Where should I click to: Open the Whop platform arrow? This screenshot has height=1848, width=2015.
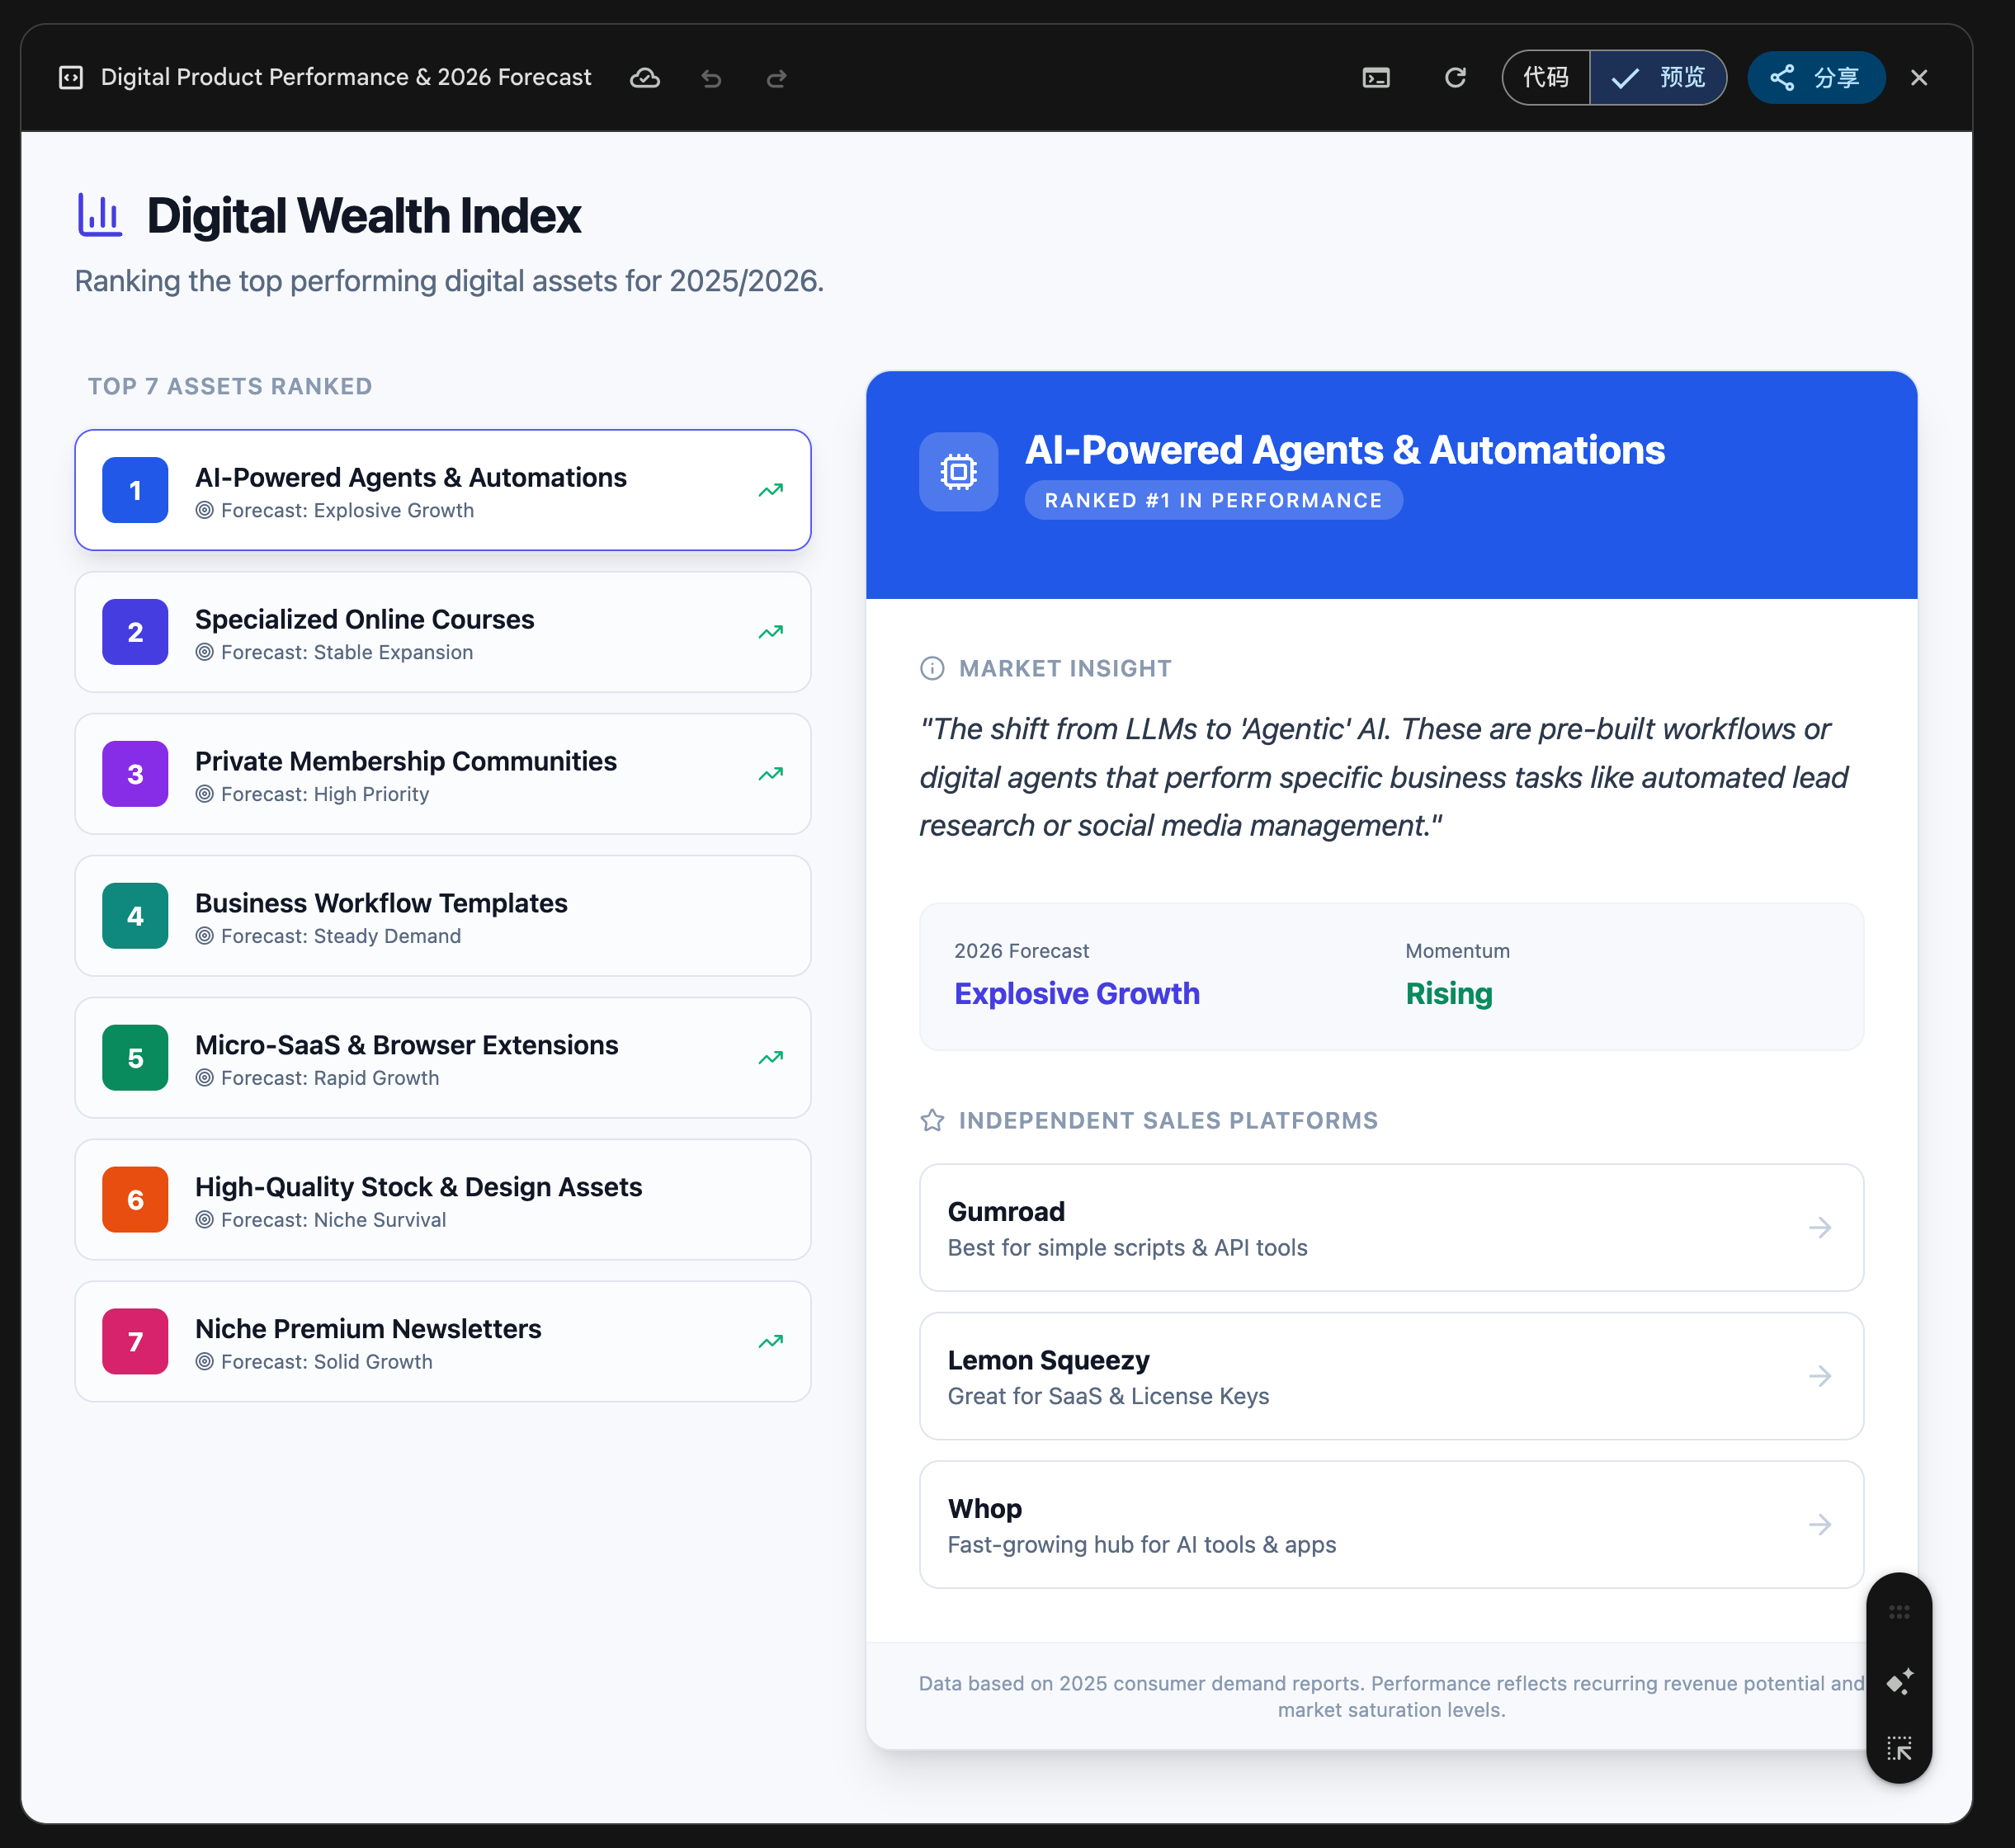(x=1819, y=1524)
